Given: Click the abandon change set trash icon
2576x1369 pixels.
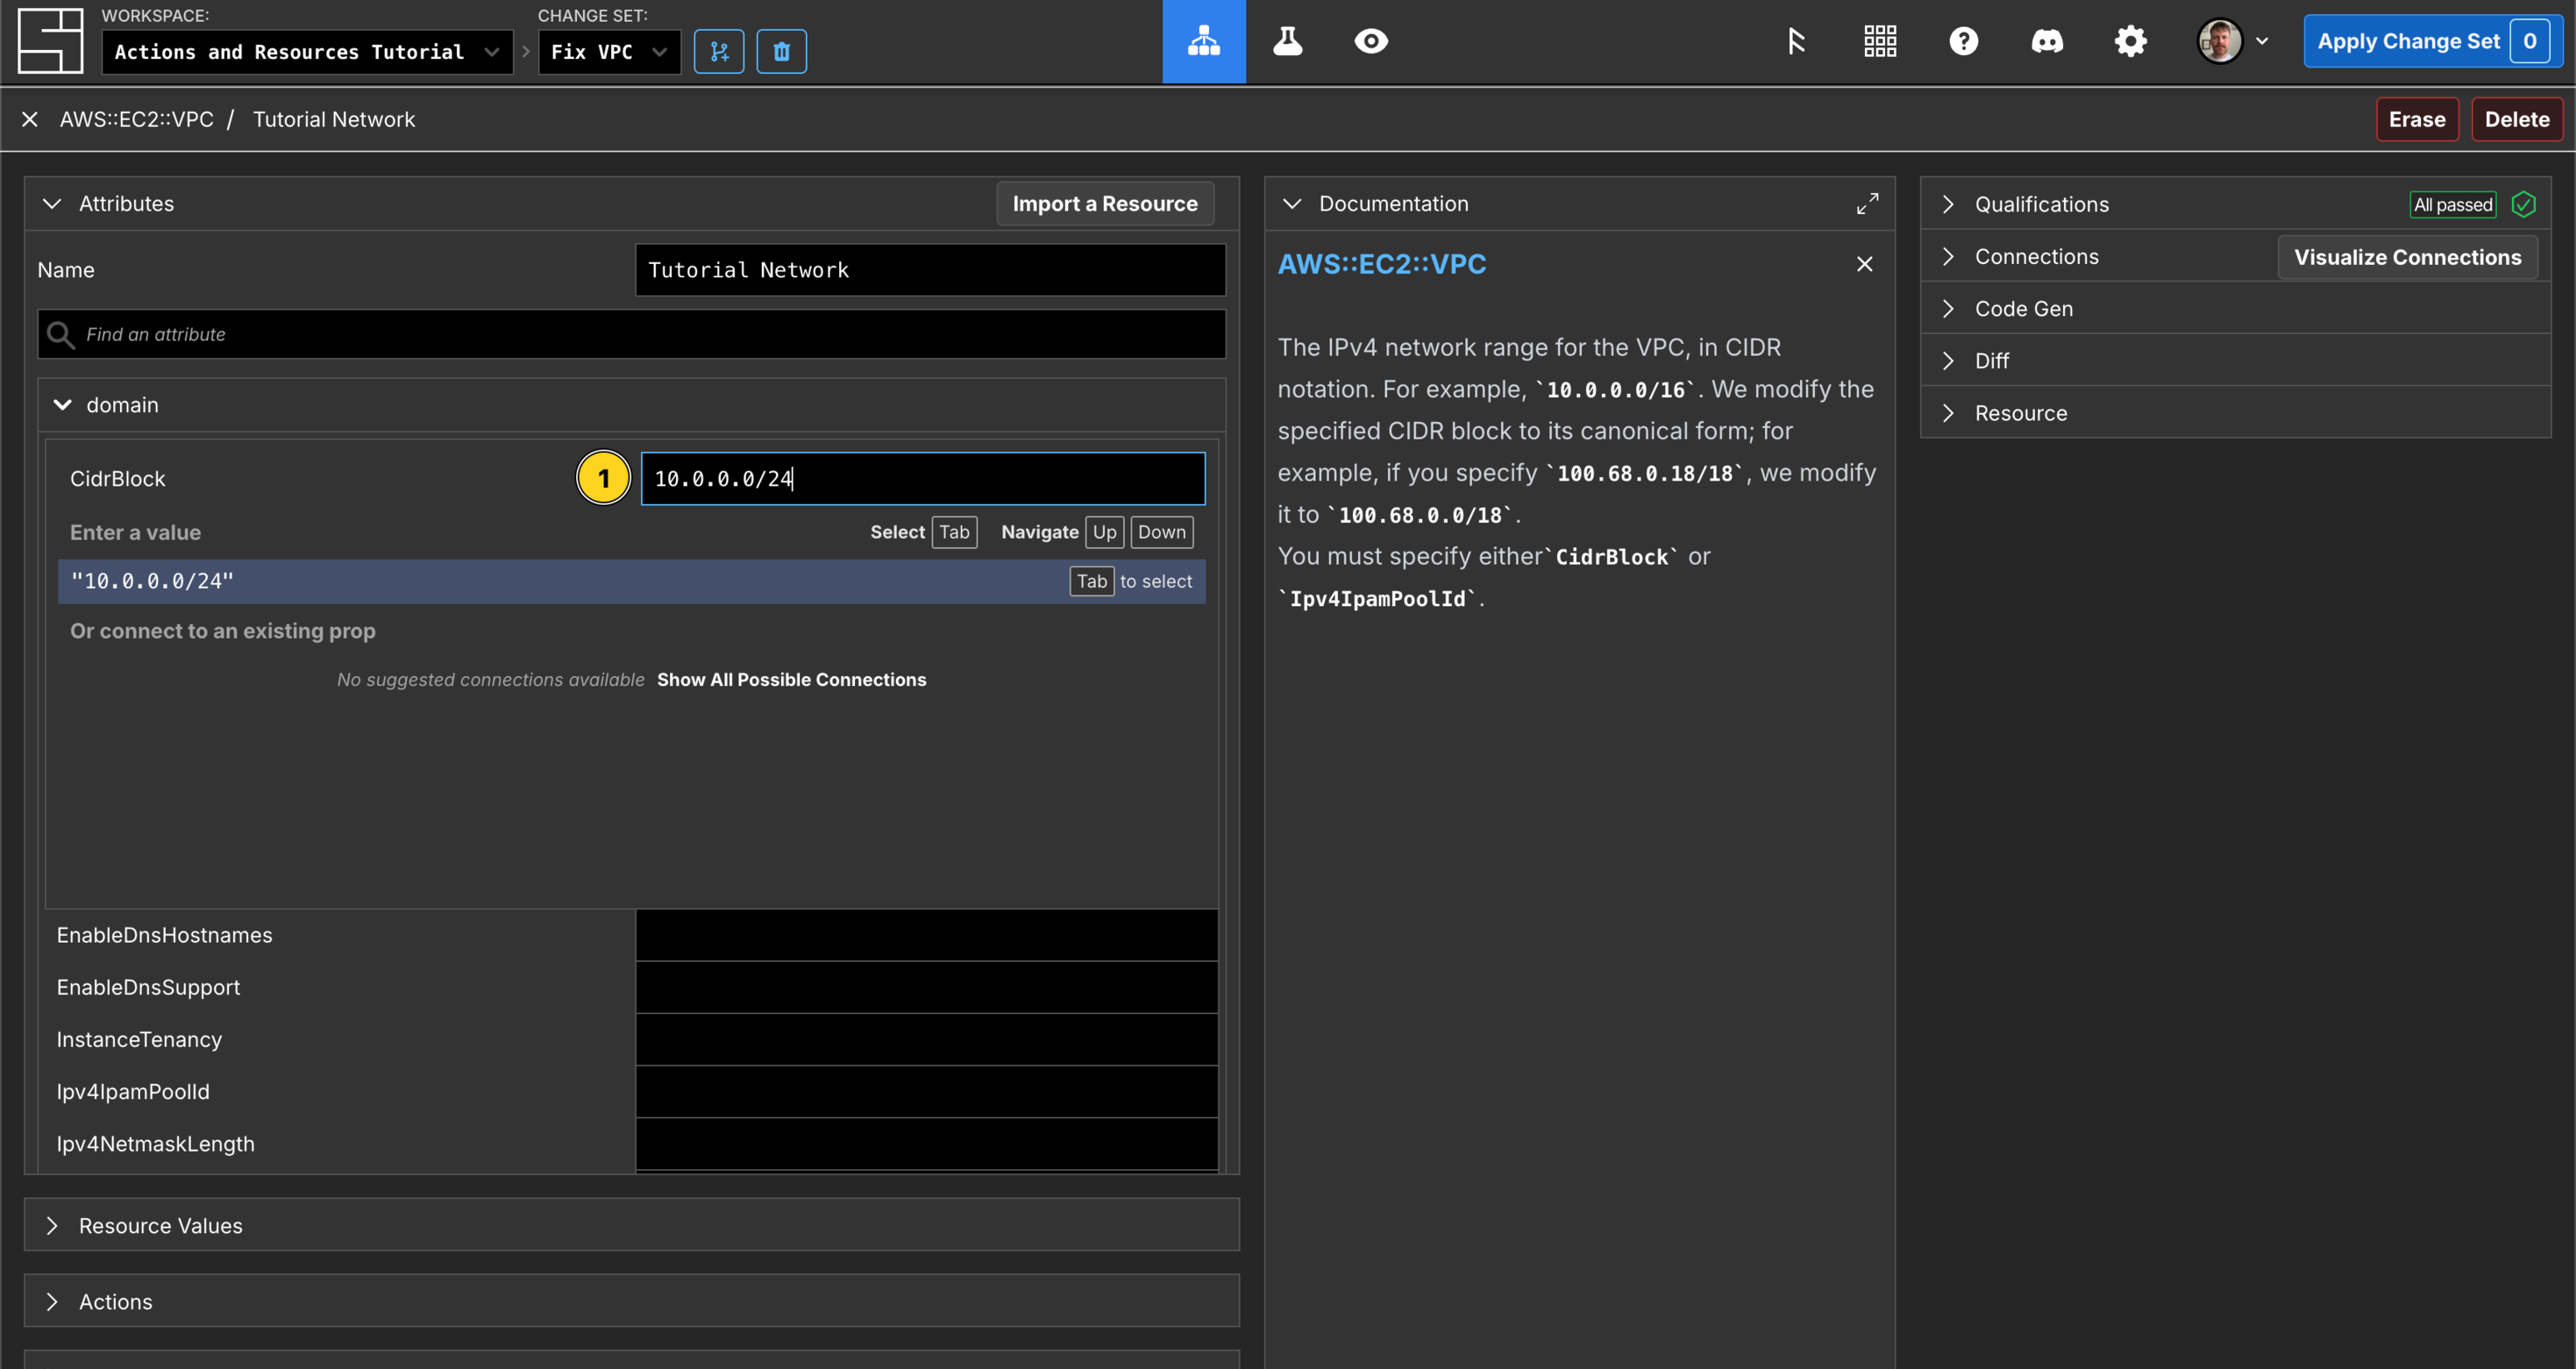Looking at the screenshot, I should (782, 52).
